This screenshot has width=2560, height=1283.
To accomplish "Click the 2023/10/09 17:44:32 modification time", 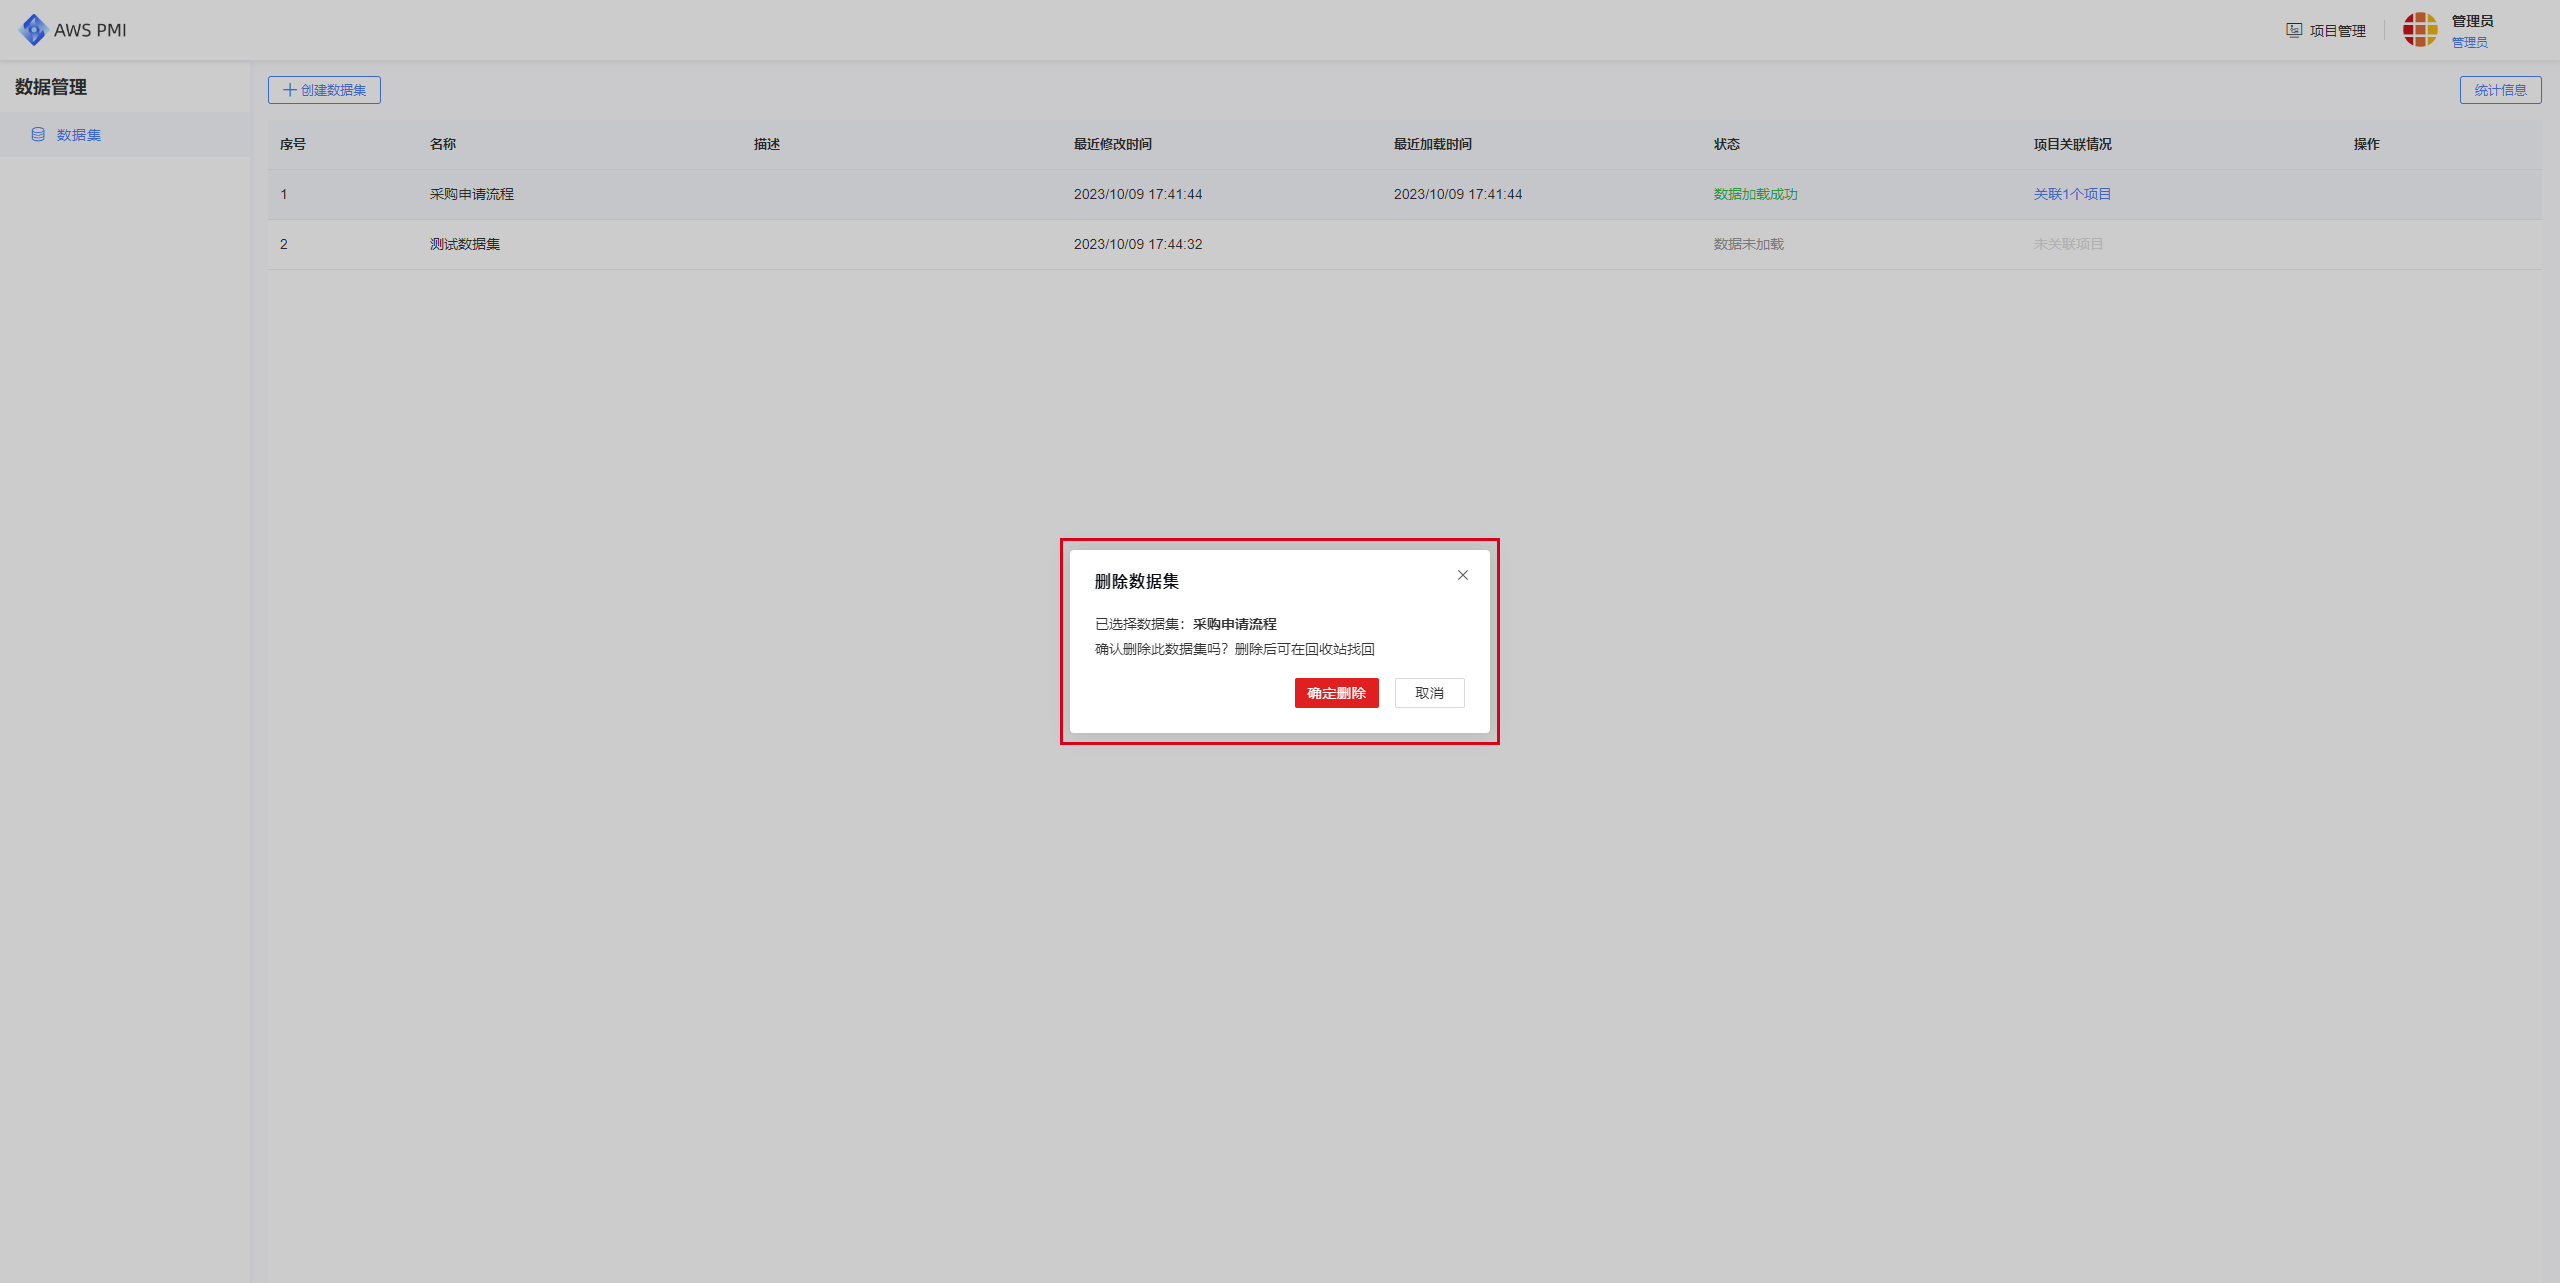I will pyautogui.click(x=1138, y=244).
